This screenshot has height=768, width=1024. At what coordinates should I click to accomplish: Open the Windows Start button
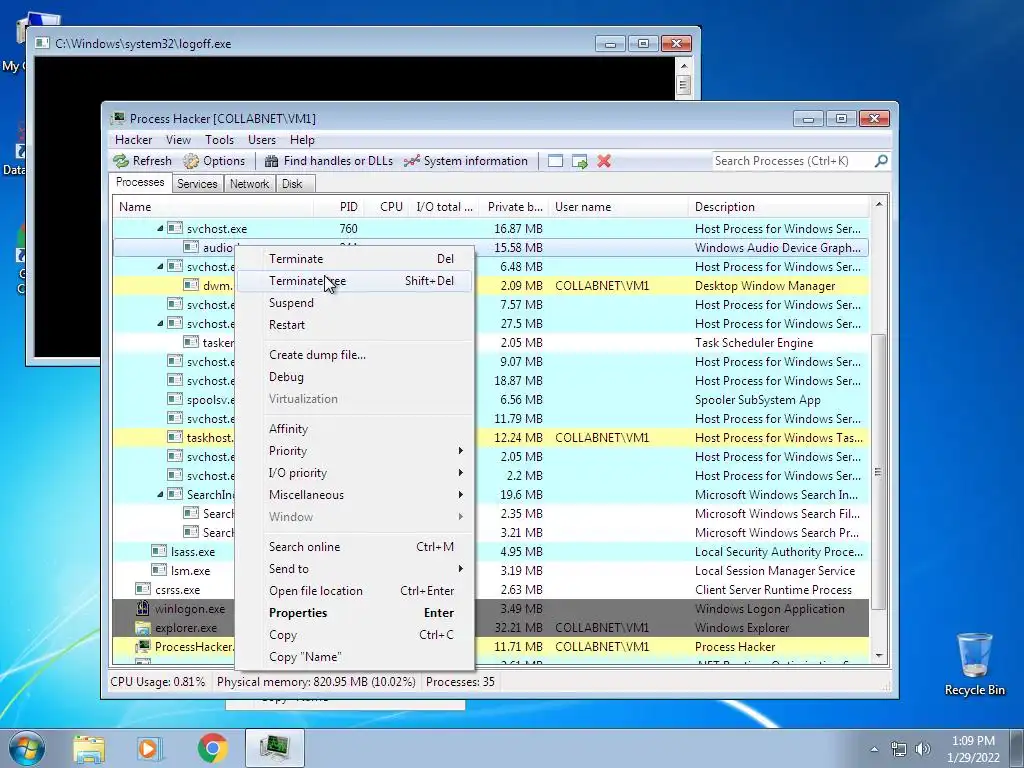(27, 748)
